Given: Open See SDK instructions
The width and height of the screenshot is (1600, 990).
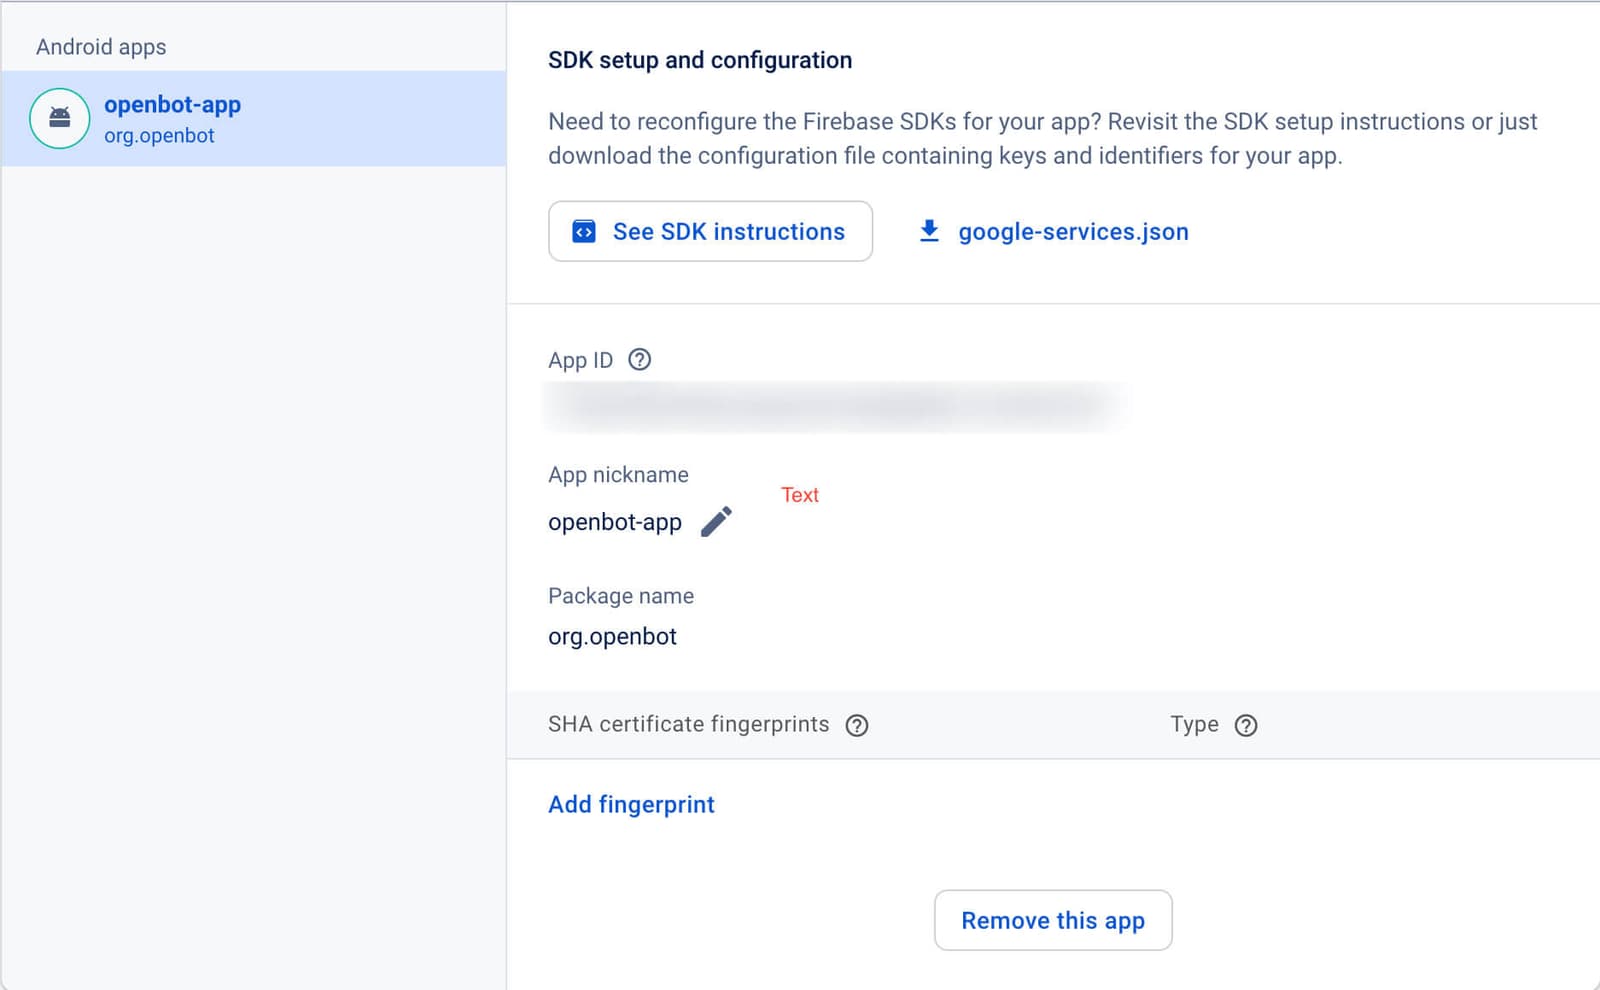Looking at the screenshot, I should click(x=710, y=231).
